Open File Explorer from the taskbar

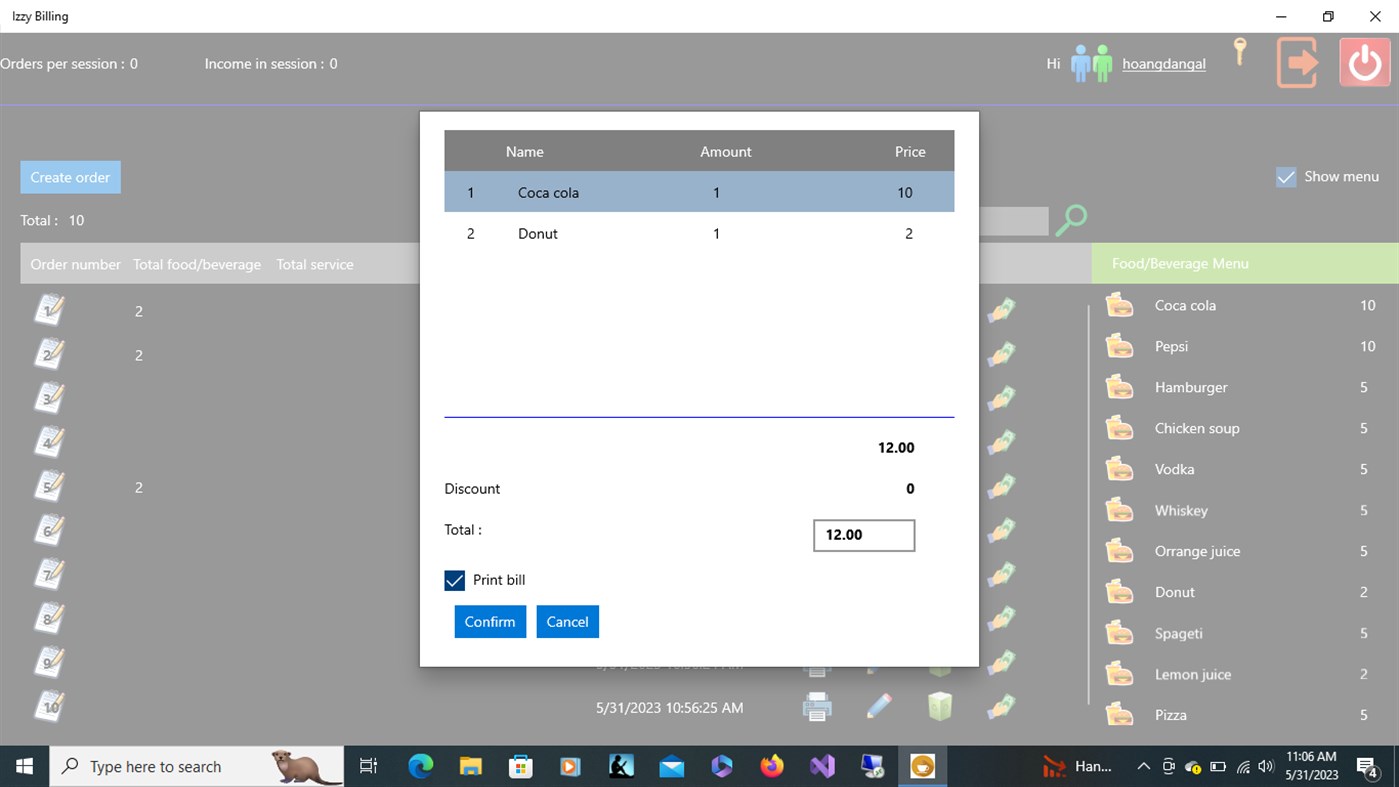471,766
